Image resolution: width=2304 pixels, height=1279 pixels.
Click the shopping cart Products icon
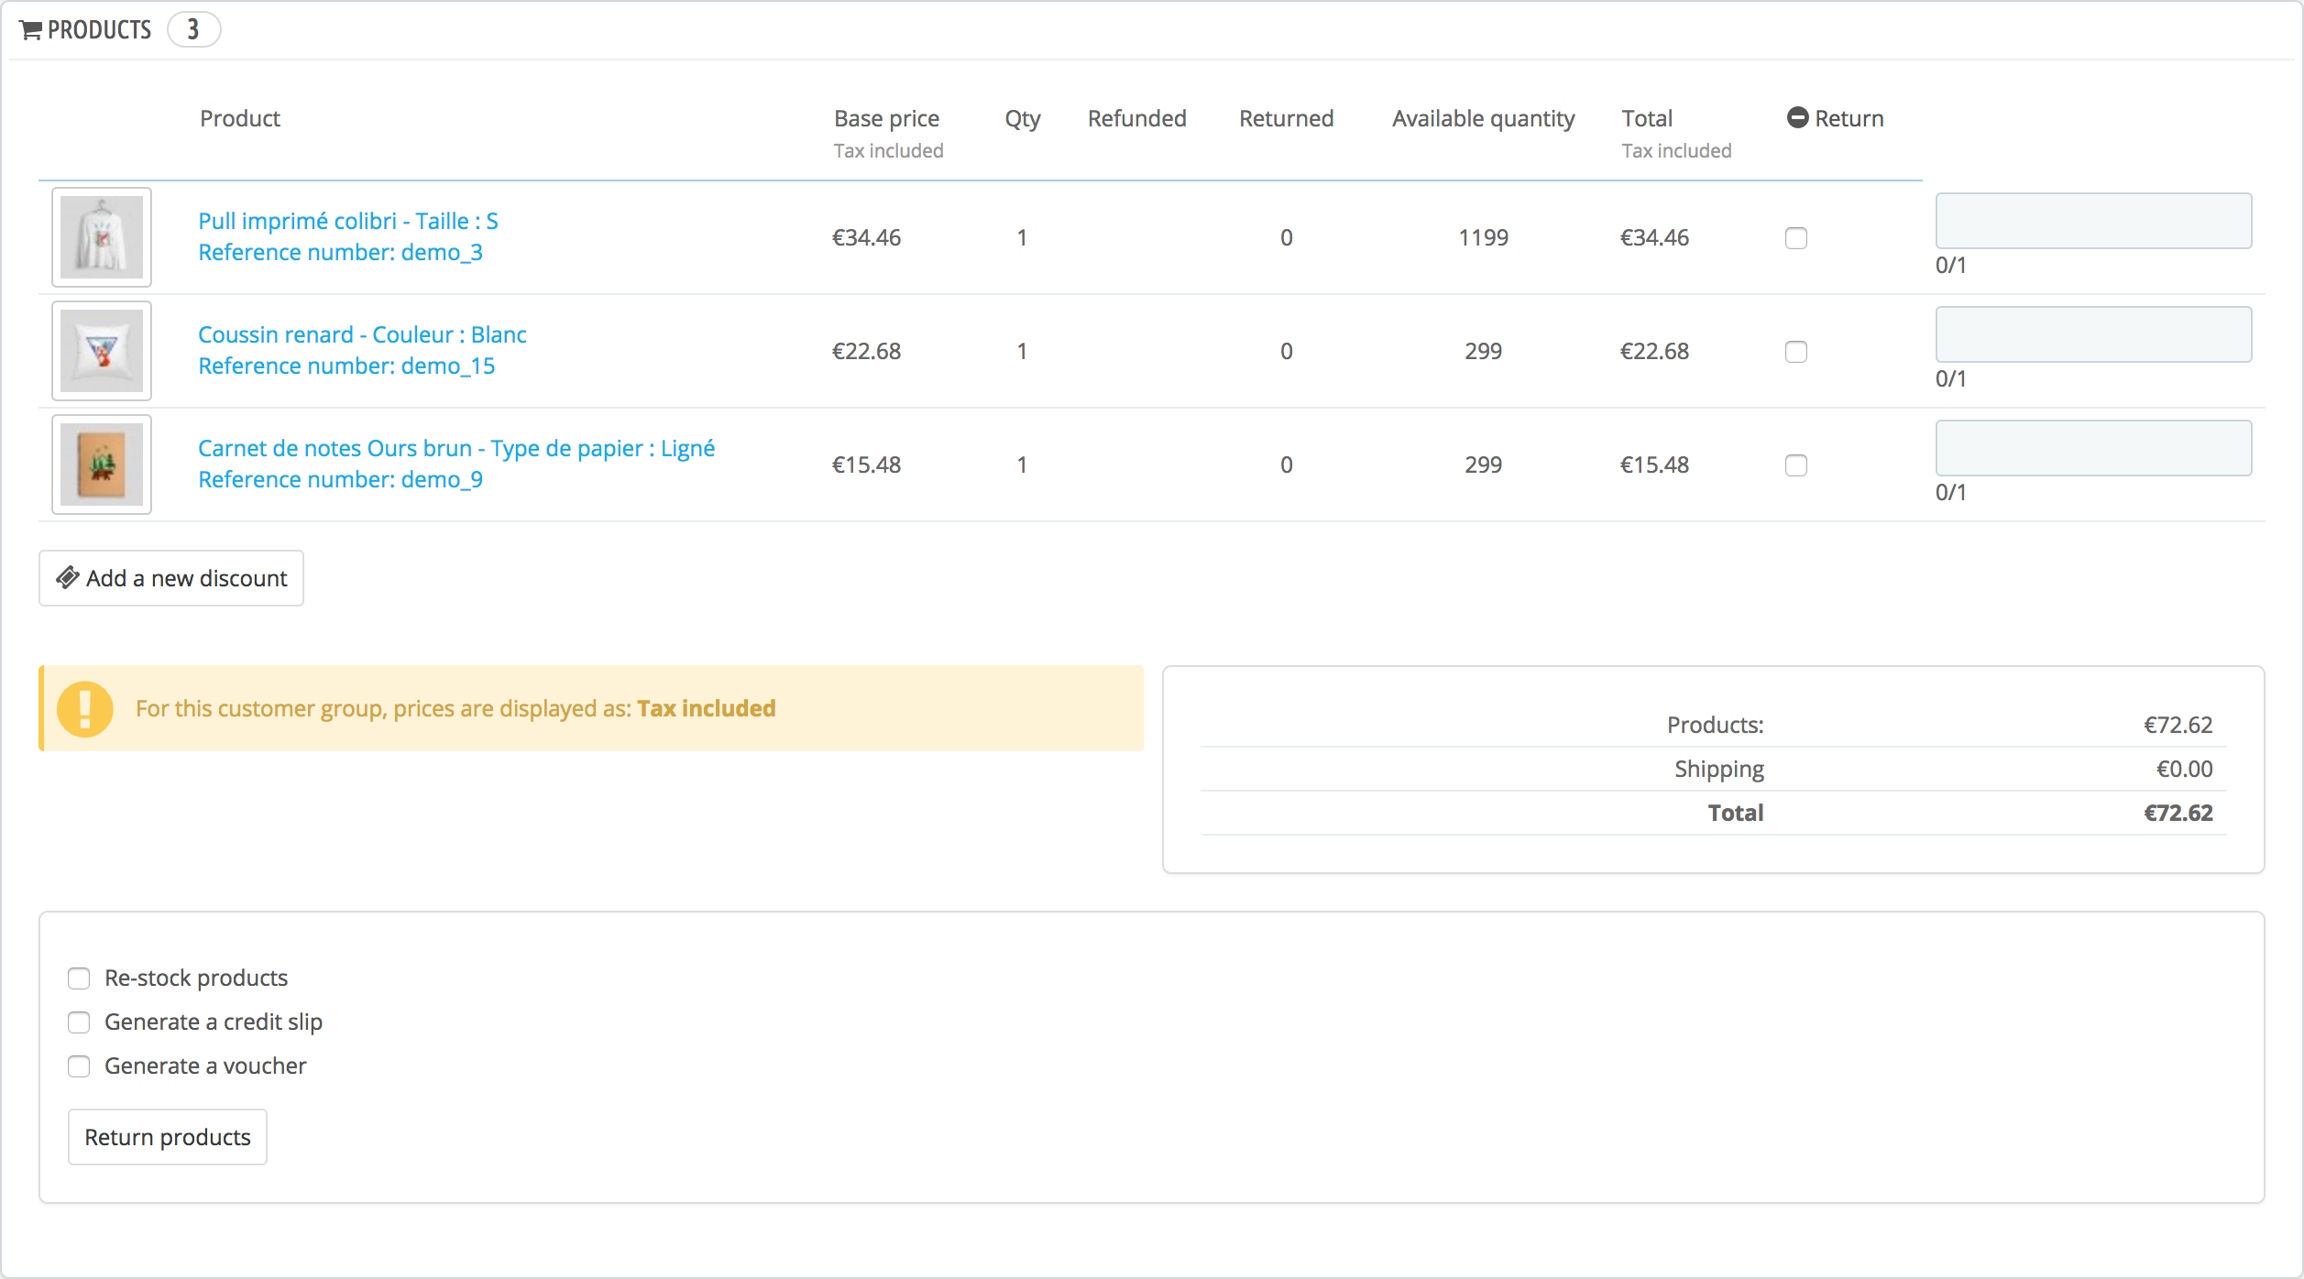coord(31,30)
